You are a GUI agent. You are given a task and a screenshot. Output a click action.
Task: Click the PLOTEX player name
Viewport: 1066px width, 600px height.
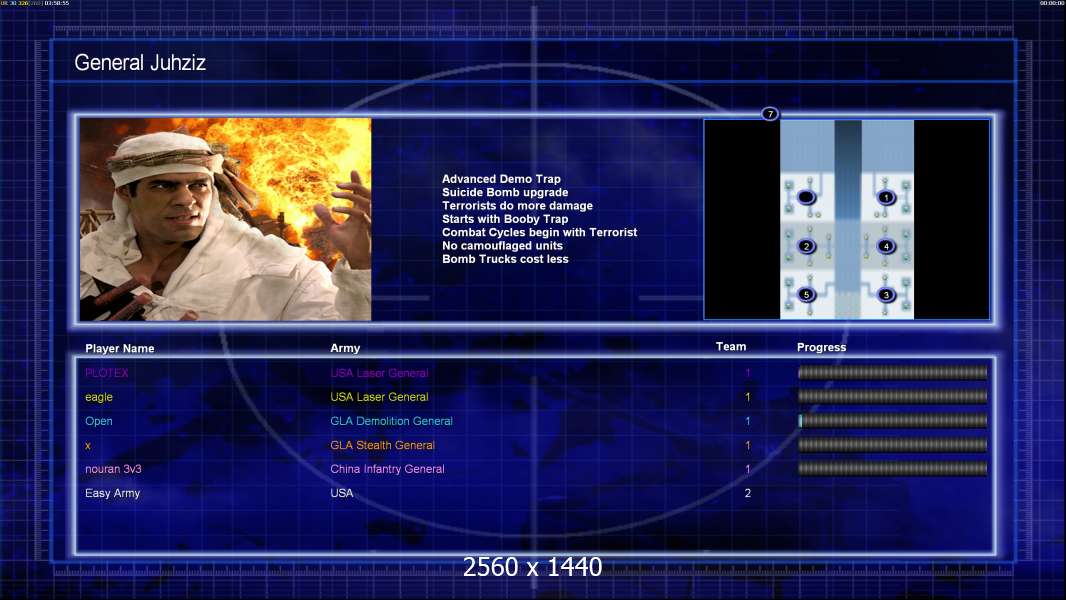[x=107, y=373]
